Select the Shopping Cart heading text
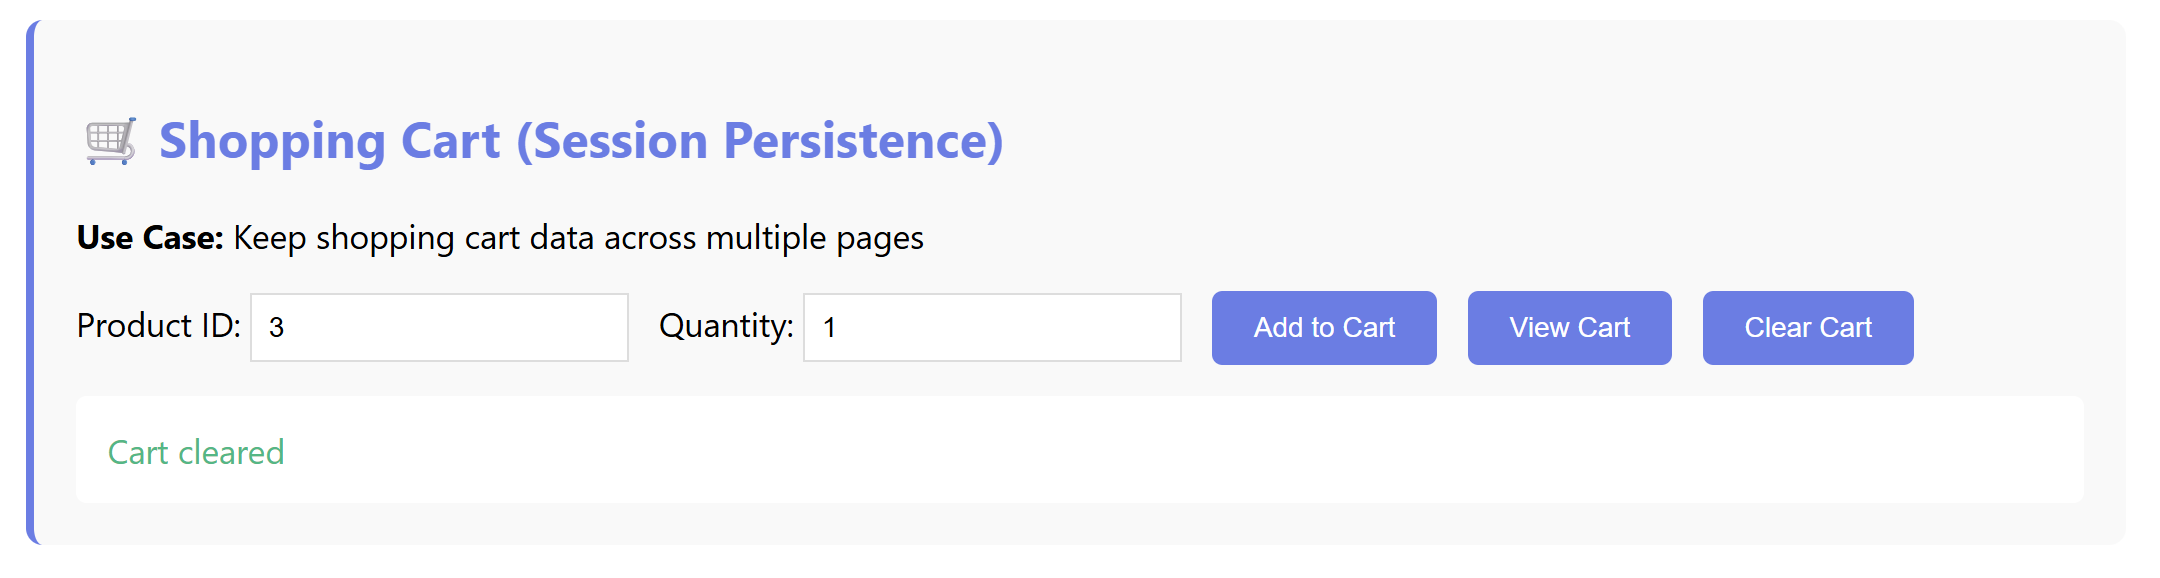Viewport: 2160px width, 578px height. coord(330,141)
